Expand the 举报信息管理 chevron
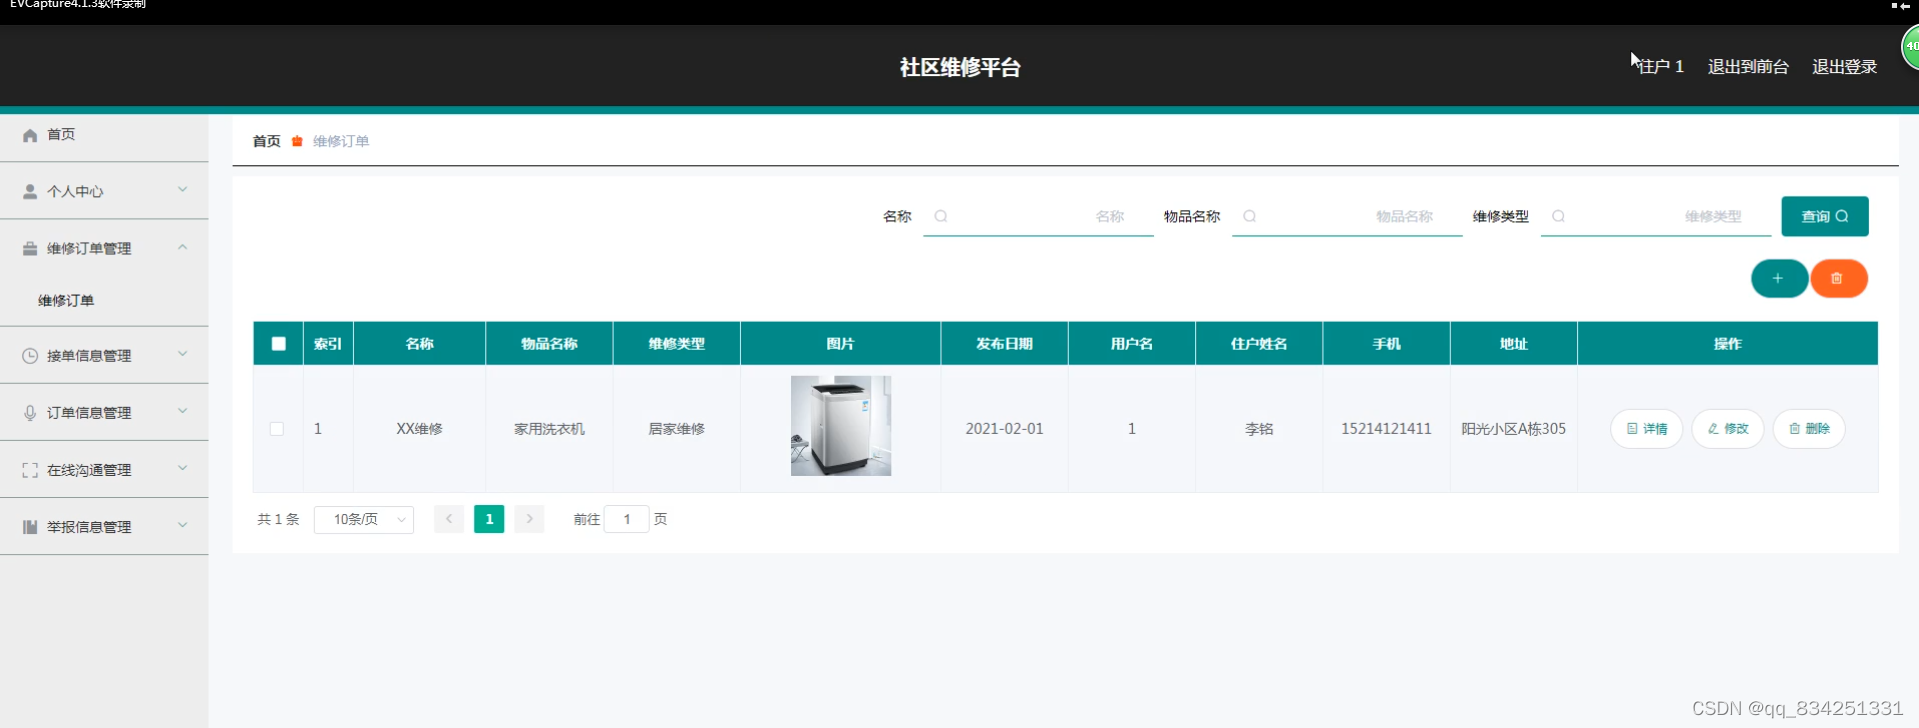Viewport: 1919px width, 728px height. coord(182,525)
